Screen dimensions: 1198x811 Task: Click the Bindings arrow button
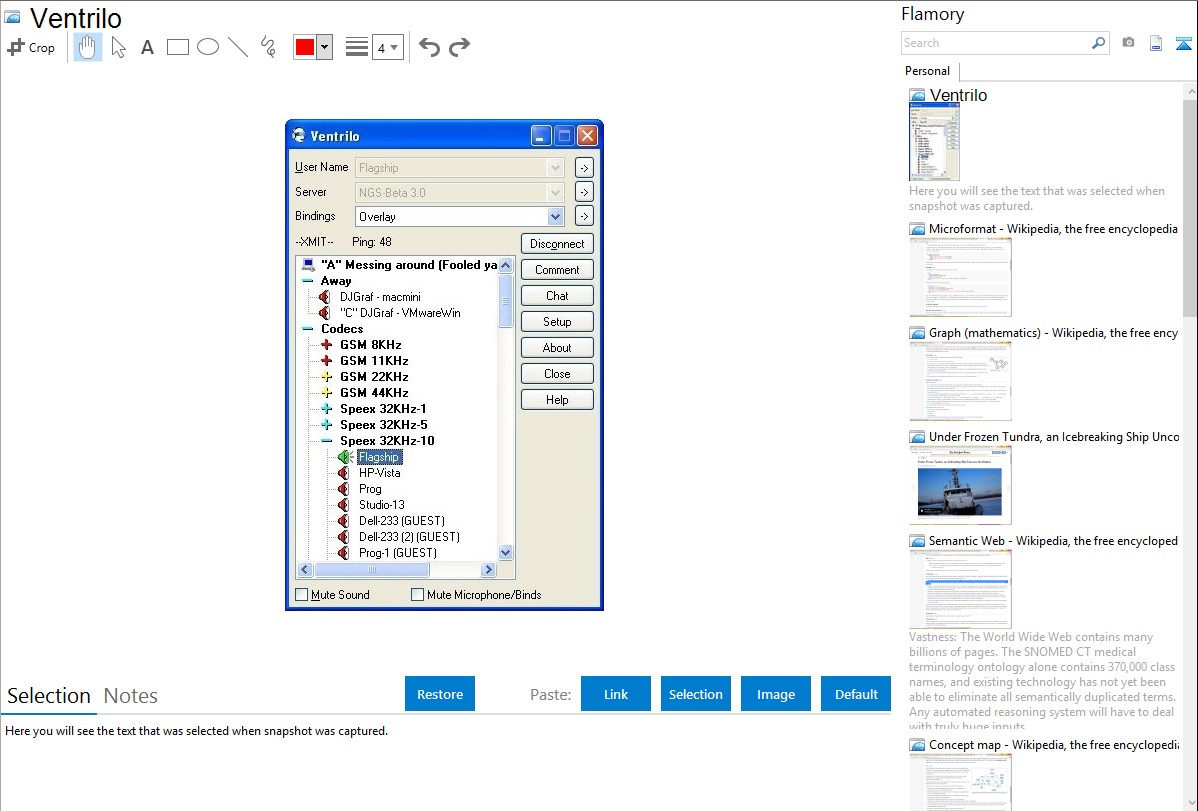(x=584, y=216)
